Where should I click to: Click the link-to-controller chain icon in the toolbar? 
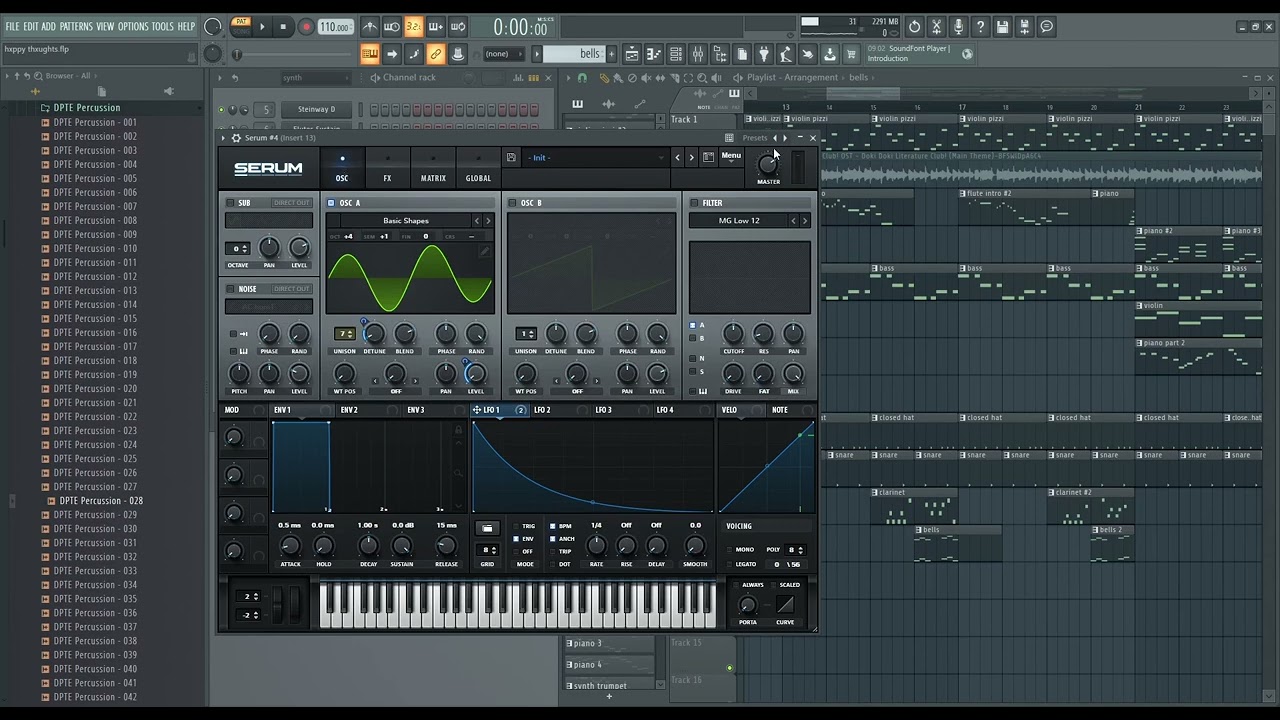tap(435, 54)
